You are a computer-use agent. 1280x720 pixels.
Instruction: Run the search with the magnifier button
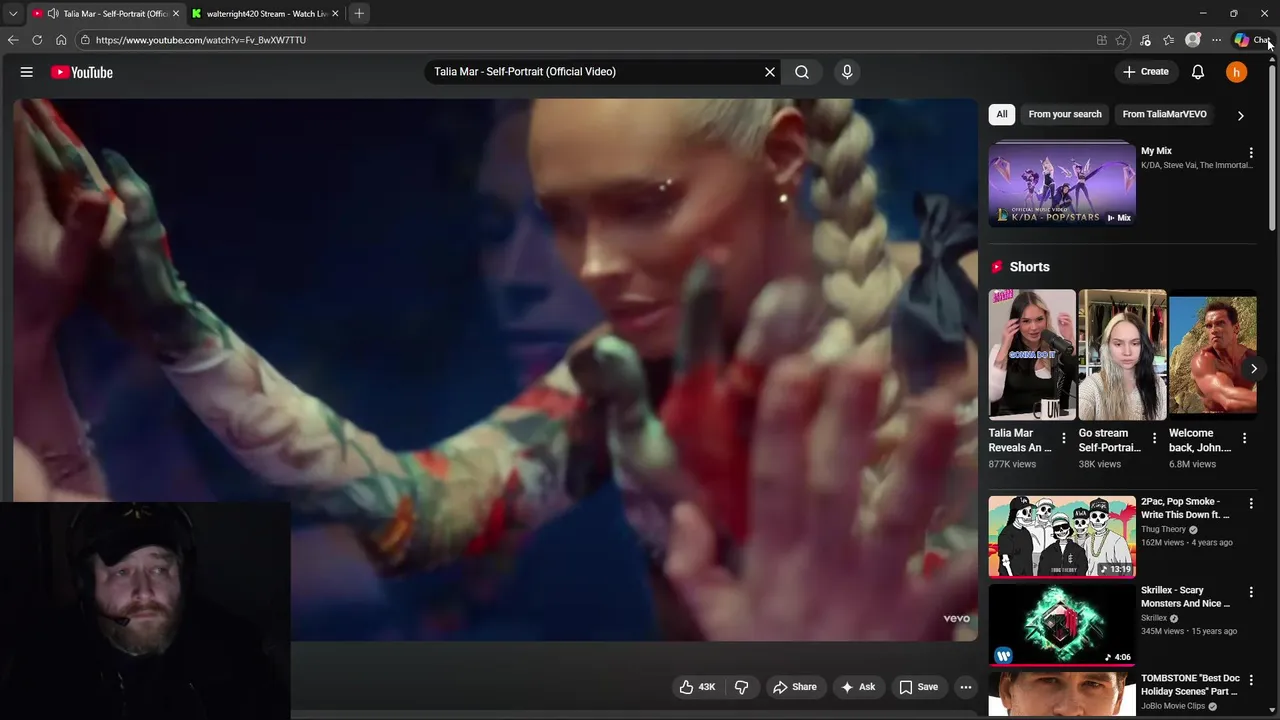tap(802, 72)
